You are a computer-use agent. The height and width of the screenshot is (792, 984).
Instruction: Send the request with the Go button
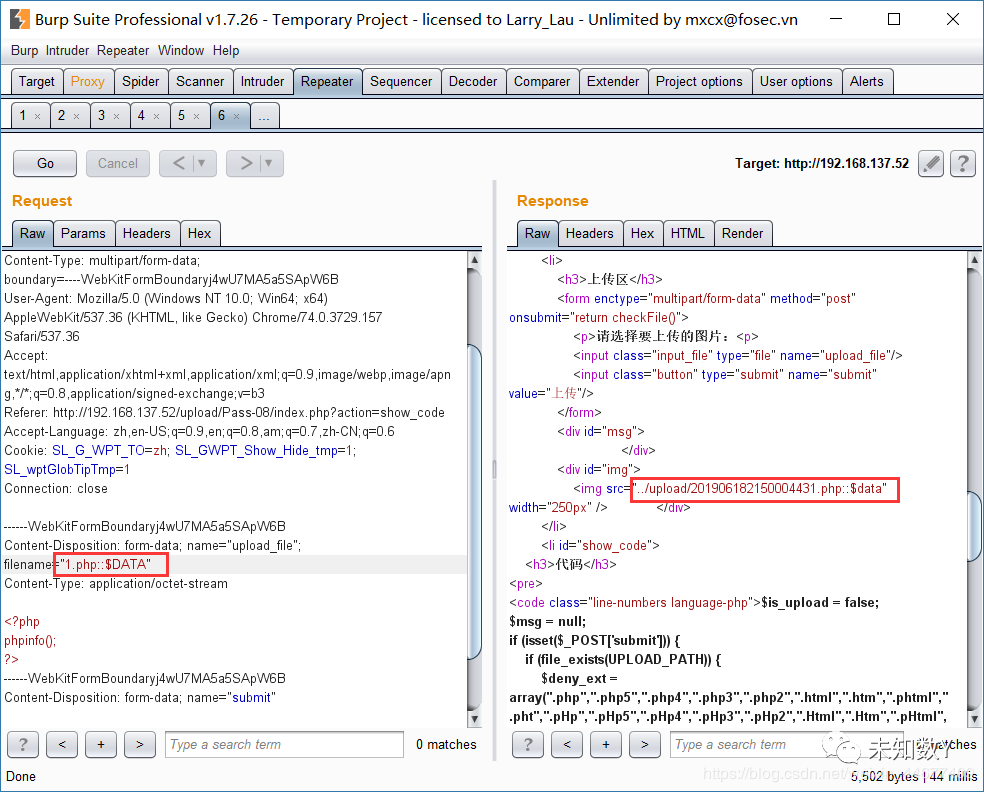[45, 163]
